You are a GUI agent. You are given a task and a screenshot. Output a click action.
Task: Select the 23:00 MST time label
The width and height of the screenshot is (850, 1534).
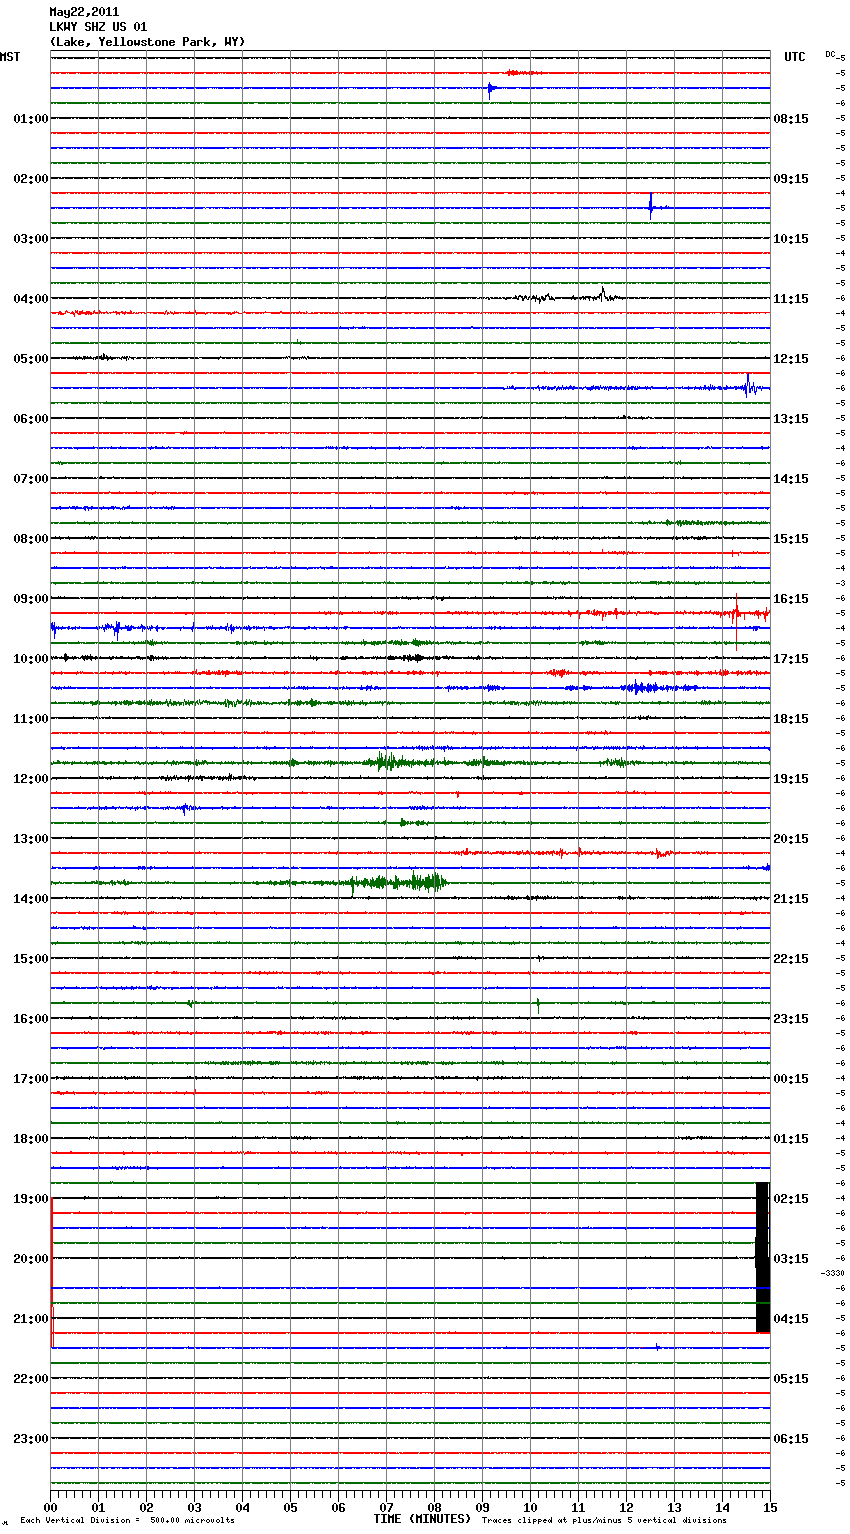pos(30,1438)
